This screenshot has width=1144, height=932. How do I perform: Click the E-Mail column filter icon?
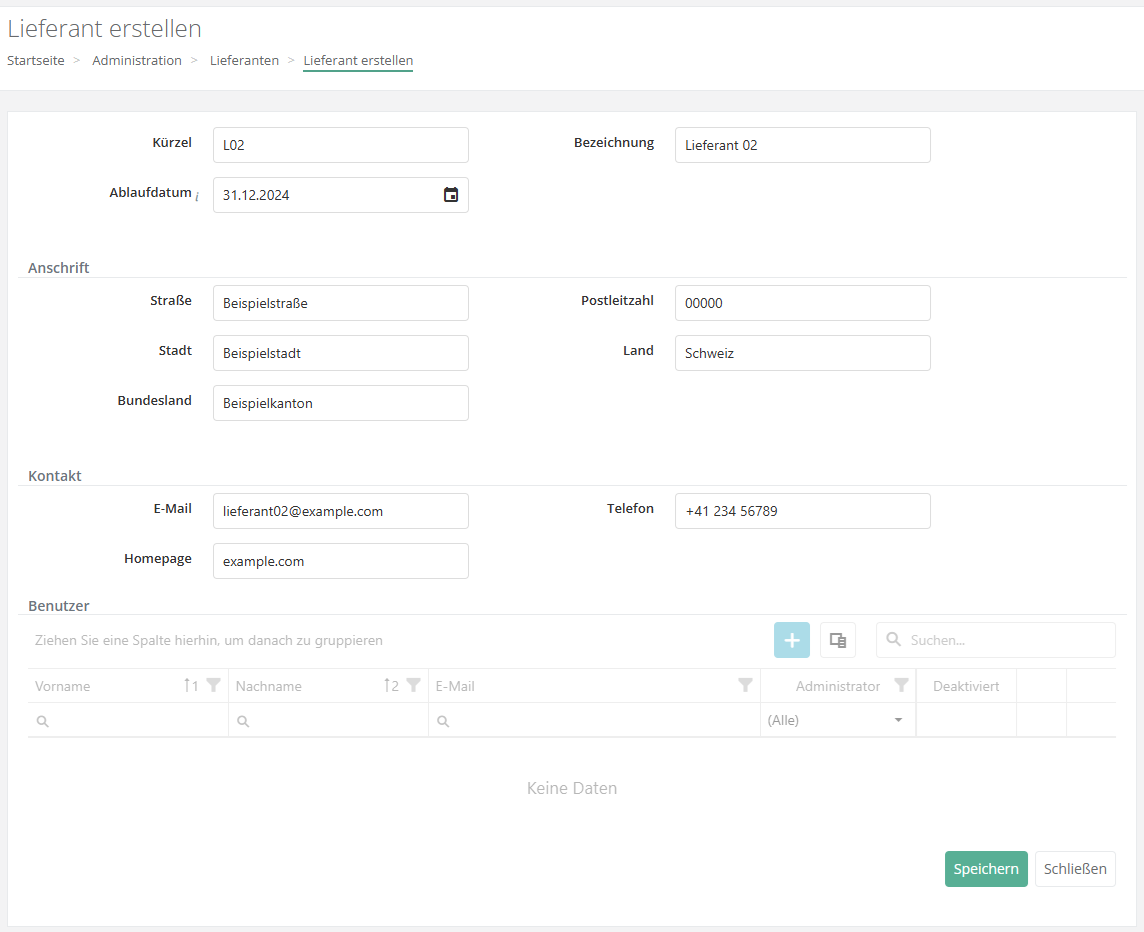click(745, 686)
